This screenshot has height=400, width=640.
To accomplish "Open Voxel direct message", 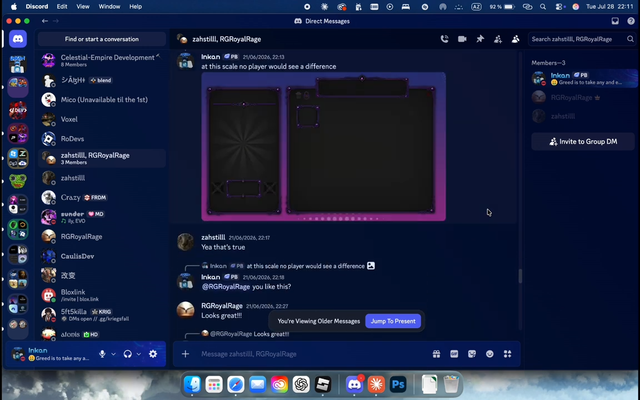I will 102,119.
